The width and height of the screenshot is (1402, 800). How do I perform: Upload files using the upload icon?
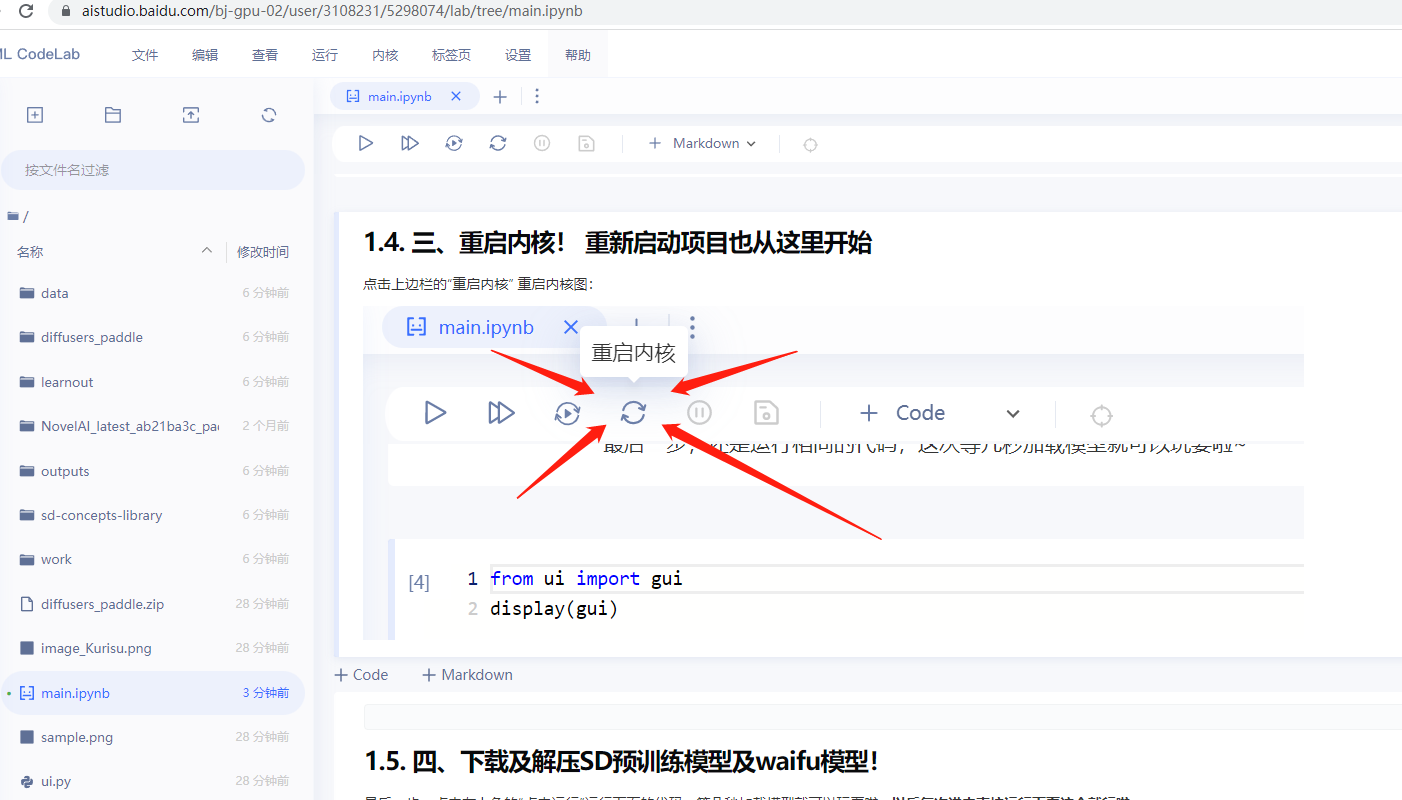coord(191,115)
